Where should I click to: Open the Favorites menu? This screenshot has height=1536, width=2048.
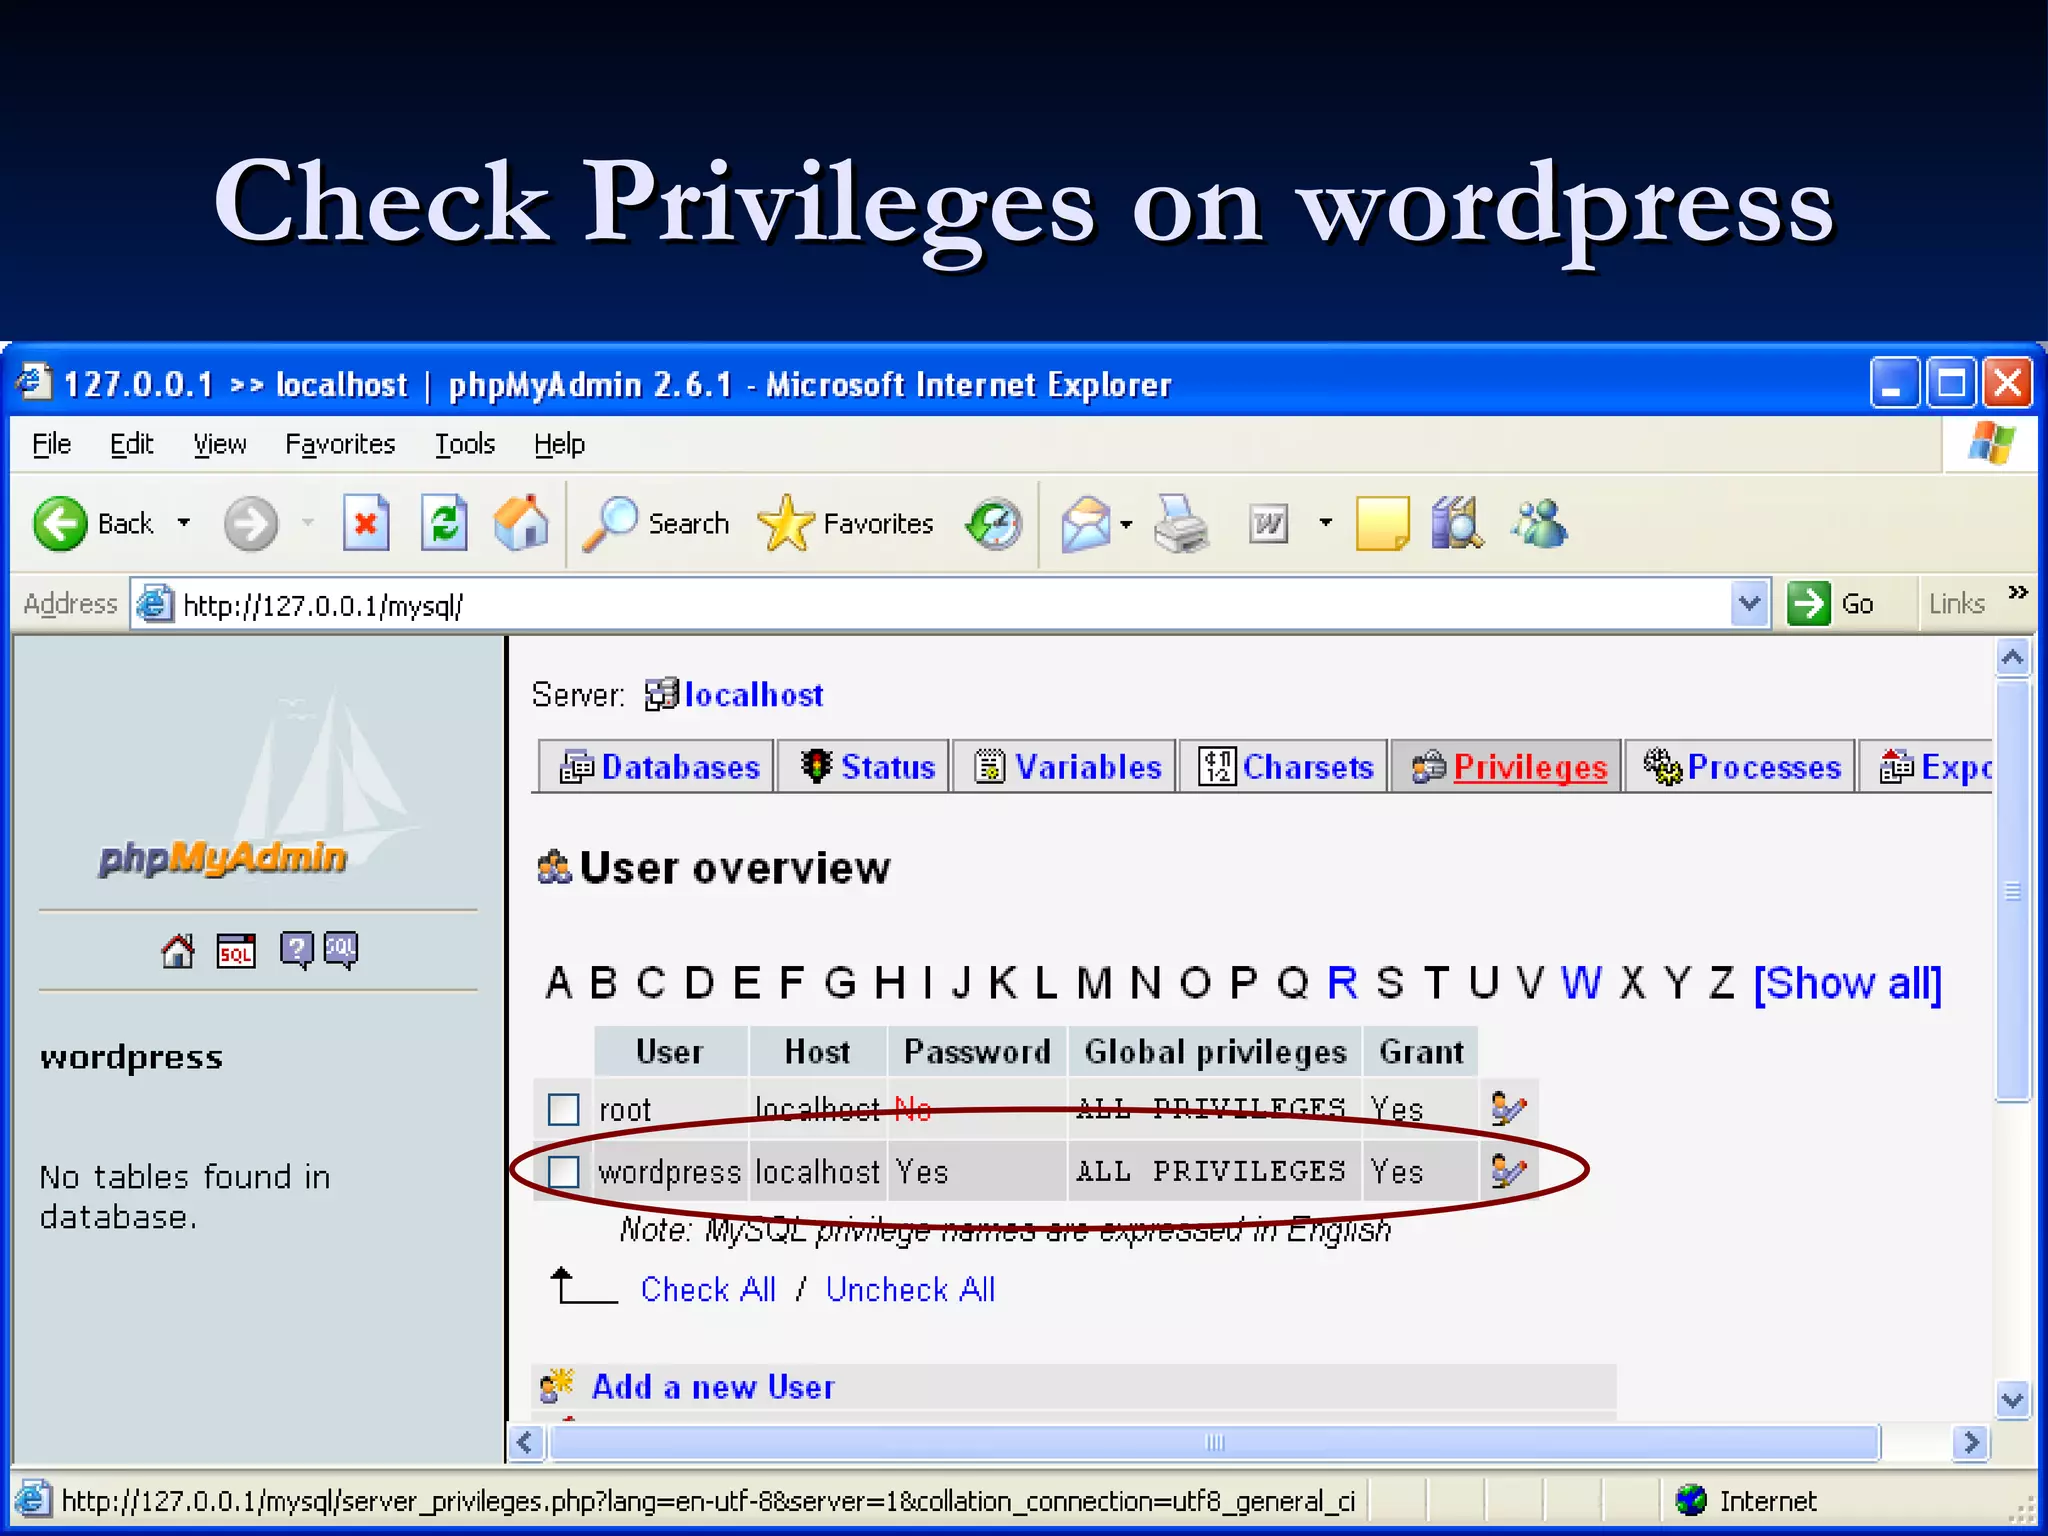click(x=340, y=444)
